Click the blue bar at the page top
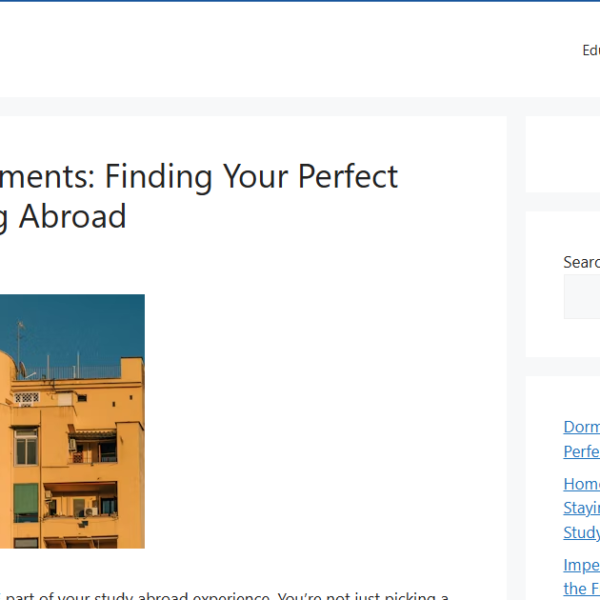The image size is (600, 600). click(300, 1)
